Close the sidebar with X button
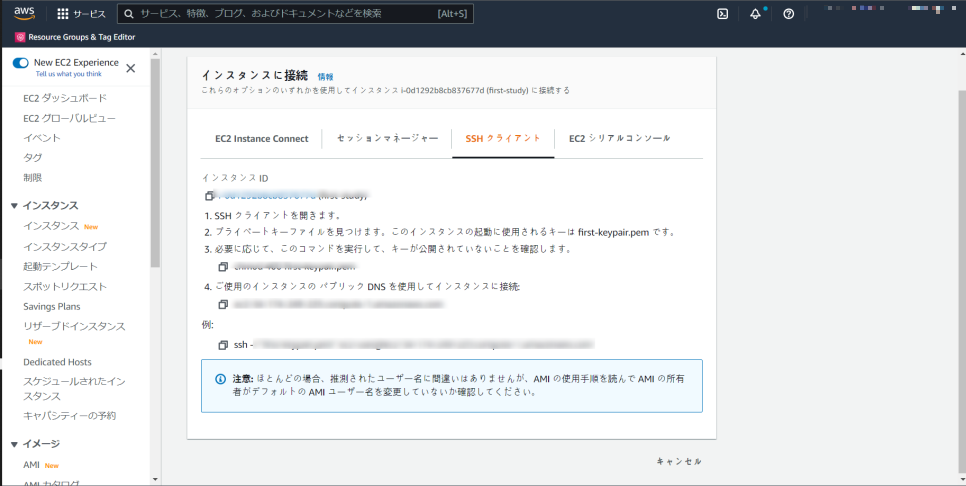 pos(131,68)
